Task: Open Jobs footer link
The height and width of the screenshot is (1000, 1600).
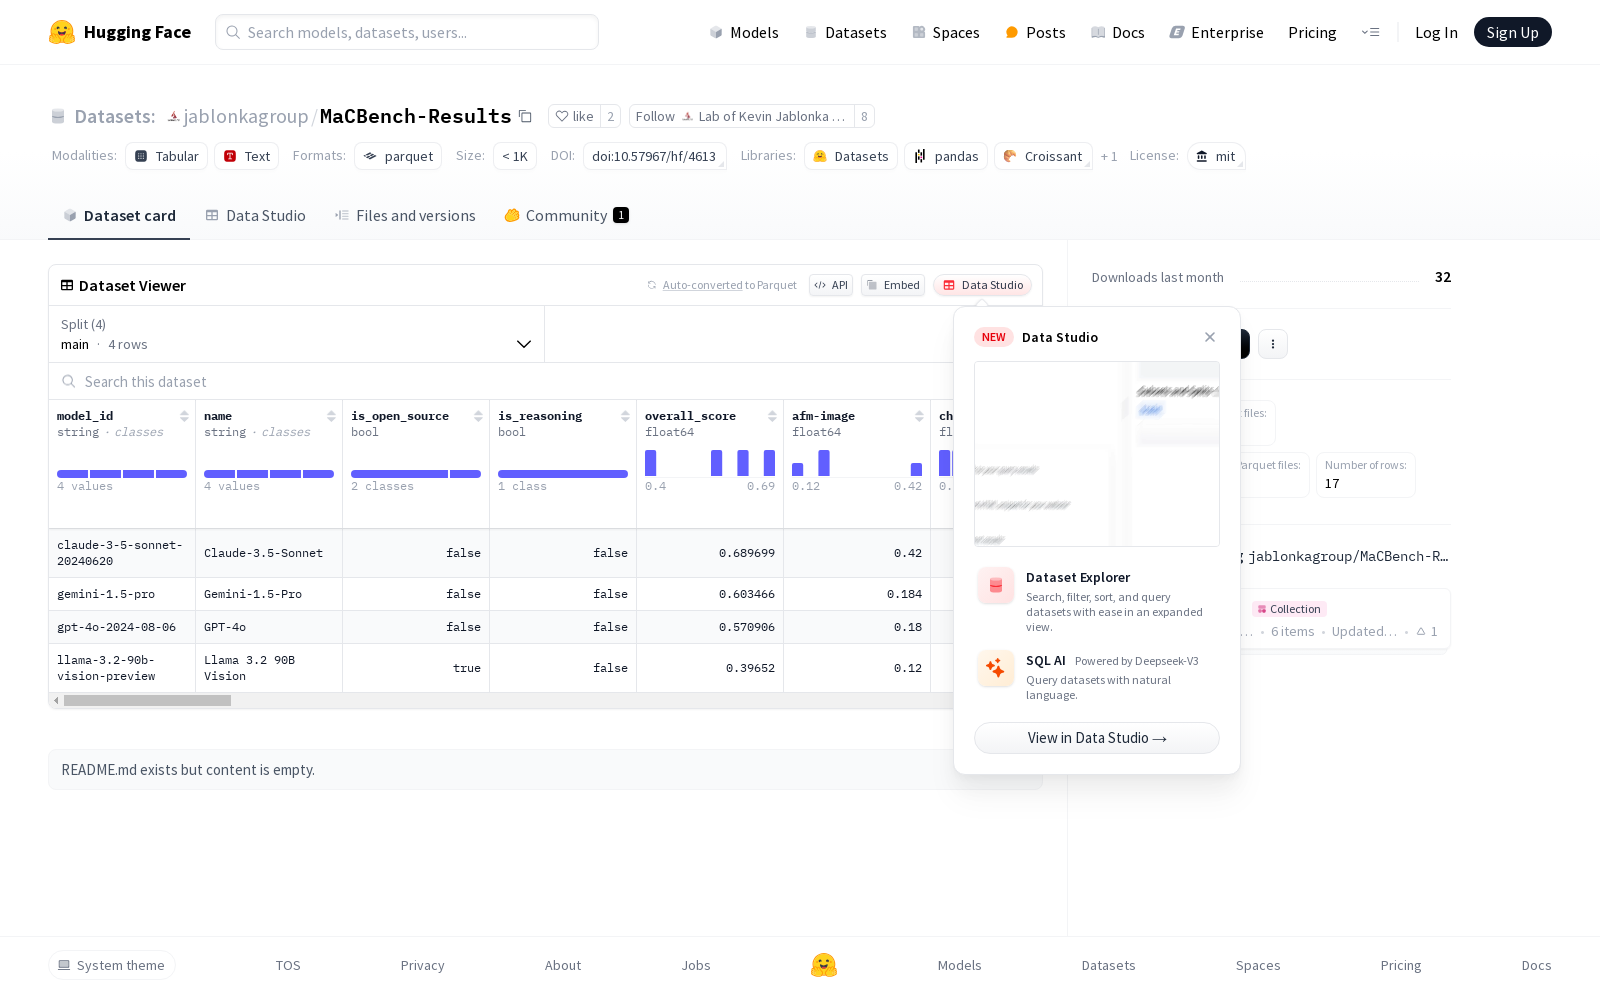Action: click(x=696, y=965)
